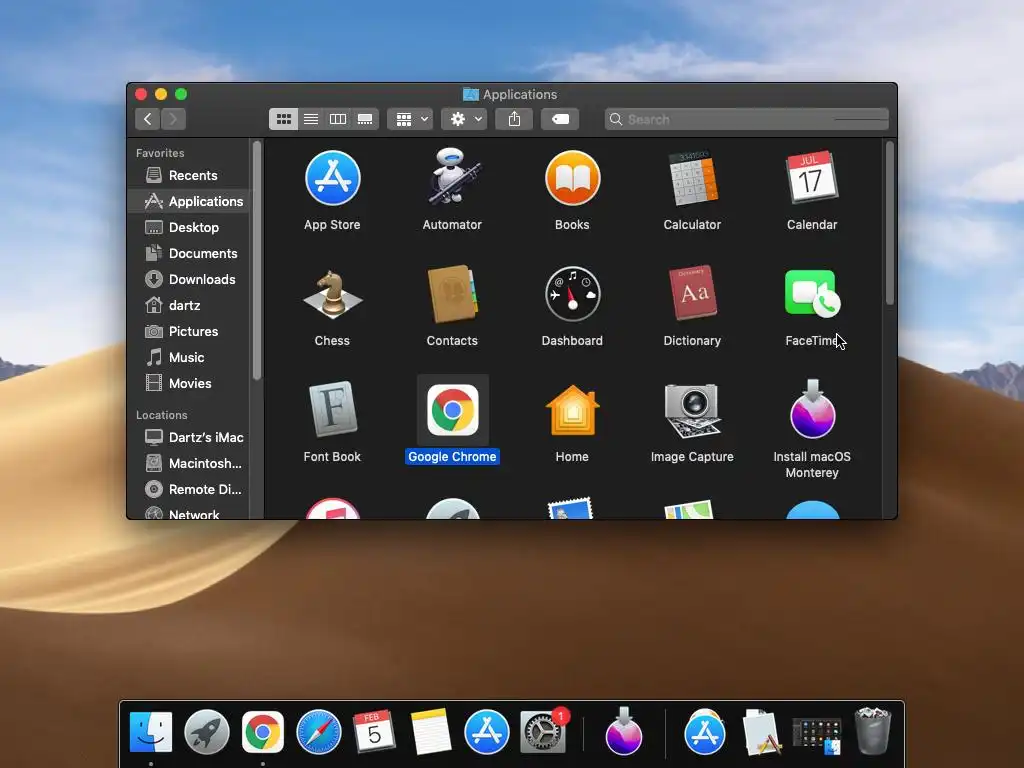Image resolution: width=1024 pixels, height=768 pixels.
Task: Open Downloads in the sidebar
Action: 189,280
